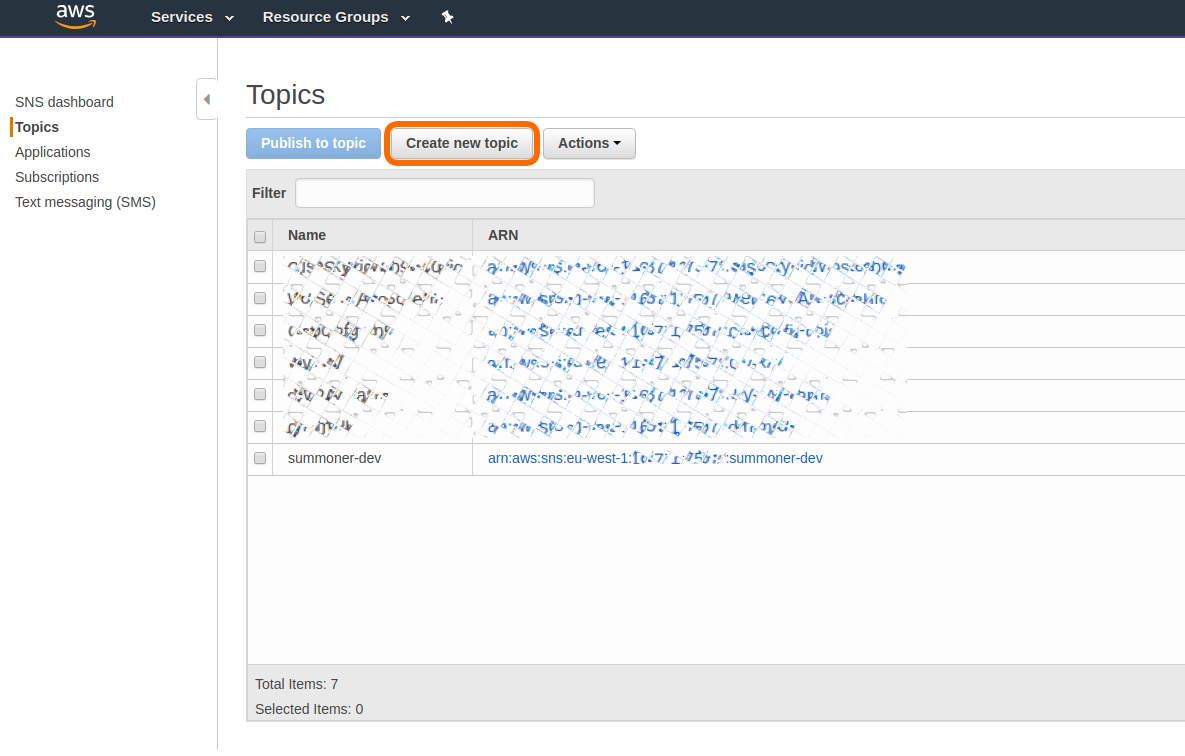Viewport: 1185px width, 756px height.
Task: Check the box for summoner-dev topic
Action: pyautogui.click(x=260, y=458)
